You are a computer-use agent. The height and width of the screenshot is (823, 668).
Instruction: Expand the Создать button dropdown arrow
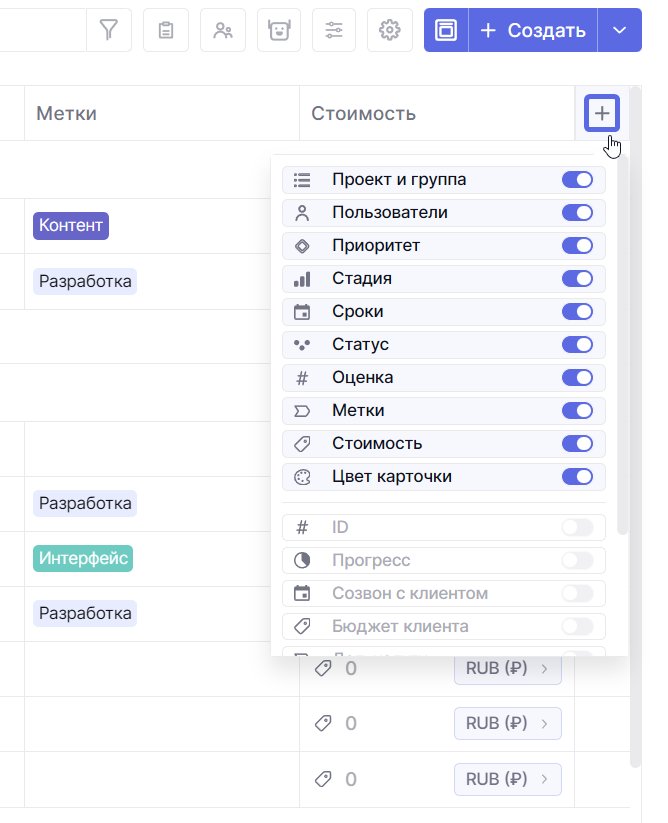coord(619,31)
